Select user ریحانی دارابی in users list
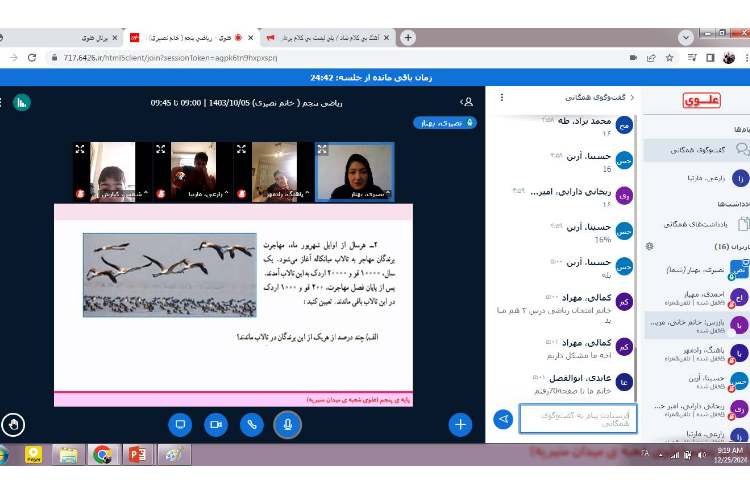 (x=697, y=410)
